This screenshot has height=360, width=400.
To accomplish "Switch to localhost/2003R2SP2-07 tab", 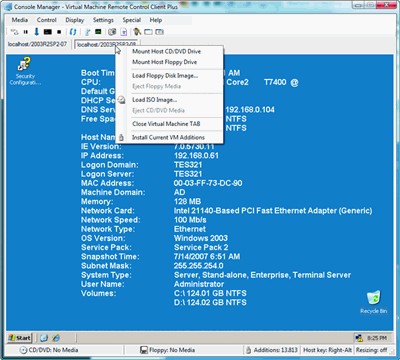I will (x=37, y=44).
